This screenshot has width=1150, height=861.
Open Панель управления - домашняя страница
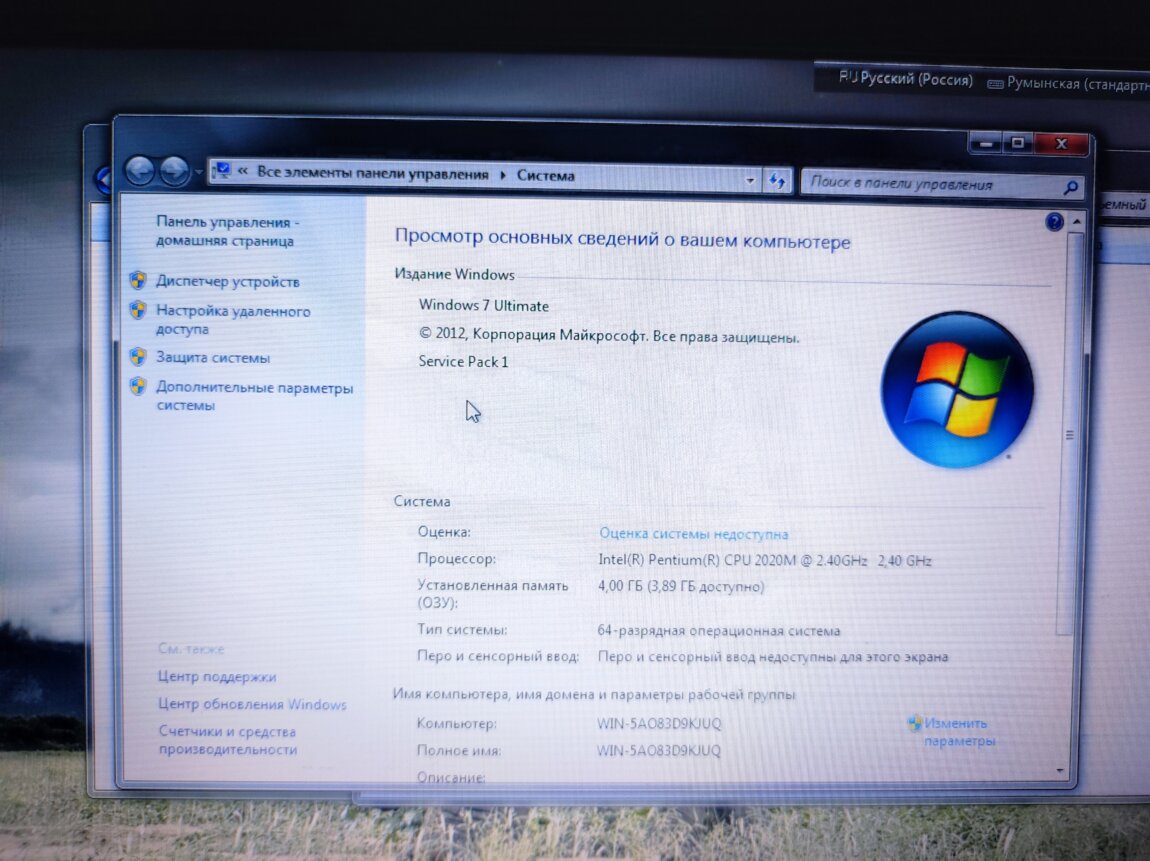click(x=227, y=232)
